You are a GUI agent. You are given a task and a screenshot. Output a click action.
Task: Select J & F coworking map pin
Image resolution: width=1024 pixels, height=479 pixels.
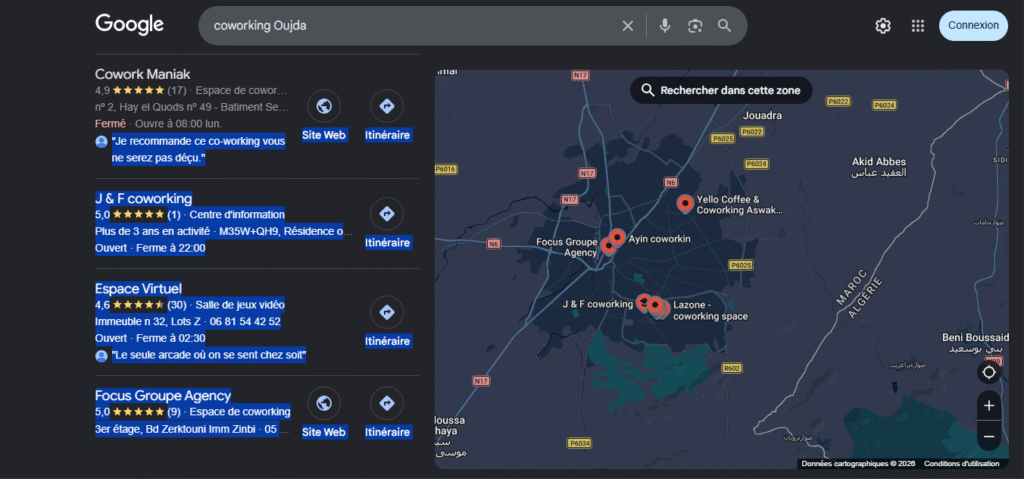(x=643, y=302)
